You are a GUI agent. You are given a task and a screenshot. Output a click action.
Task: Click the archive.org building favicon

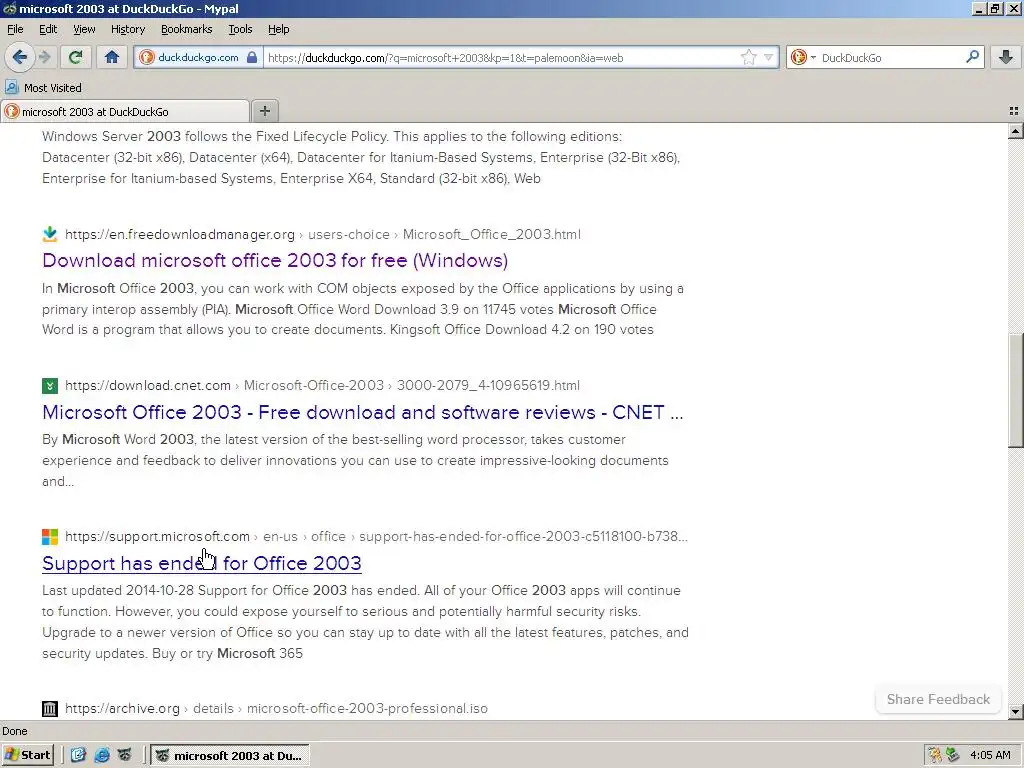coord(50,709)
